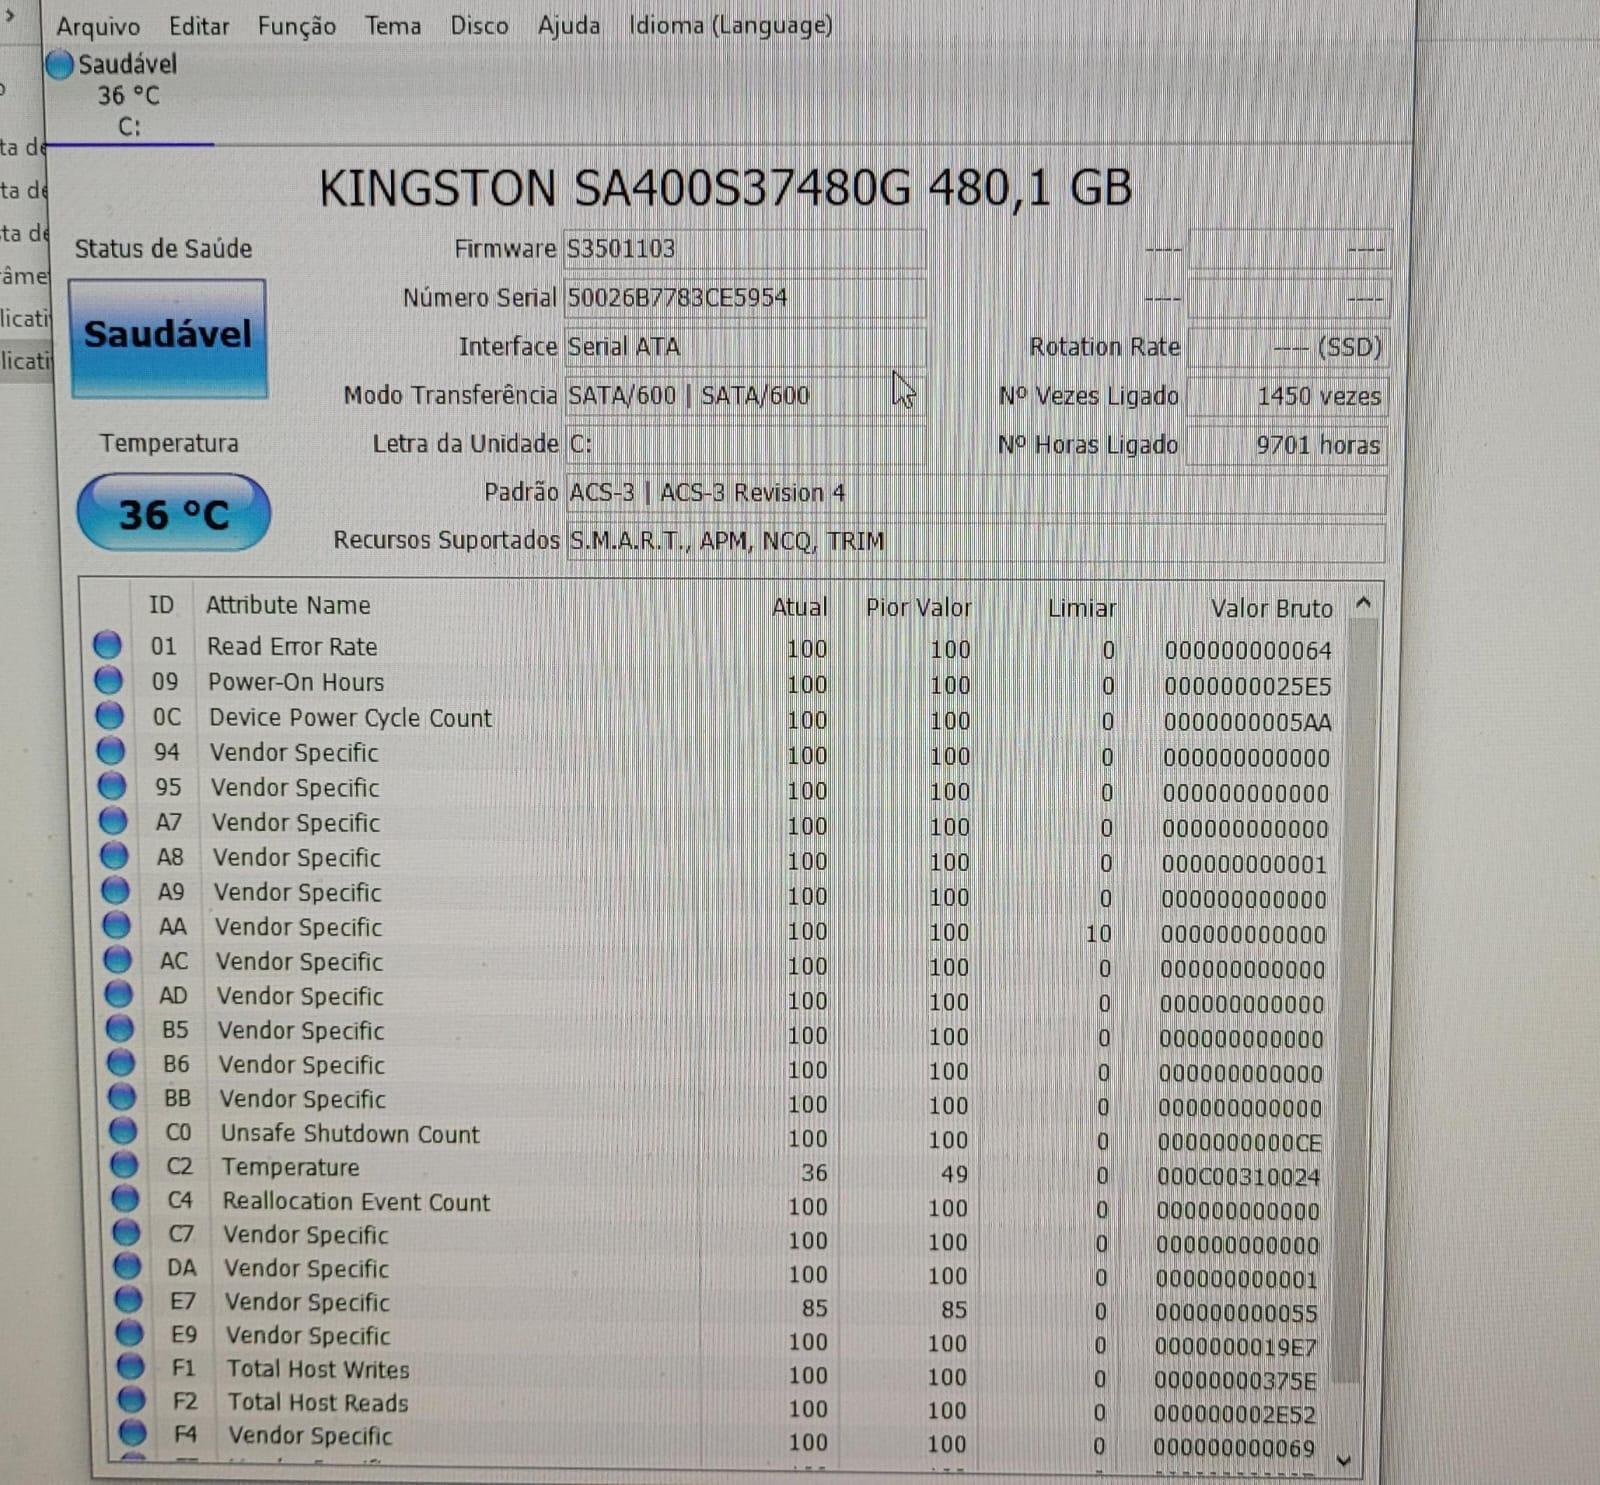The height and width of the screenshot is (1485, 1600).
Task: Click the blue status circle beside Saudável at top
Action: (60, 64)
